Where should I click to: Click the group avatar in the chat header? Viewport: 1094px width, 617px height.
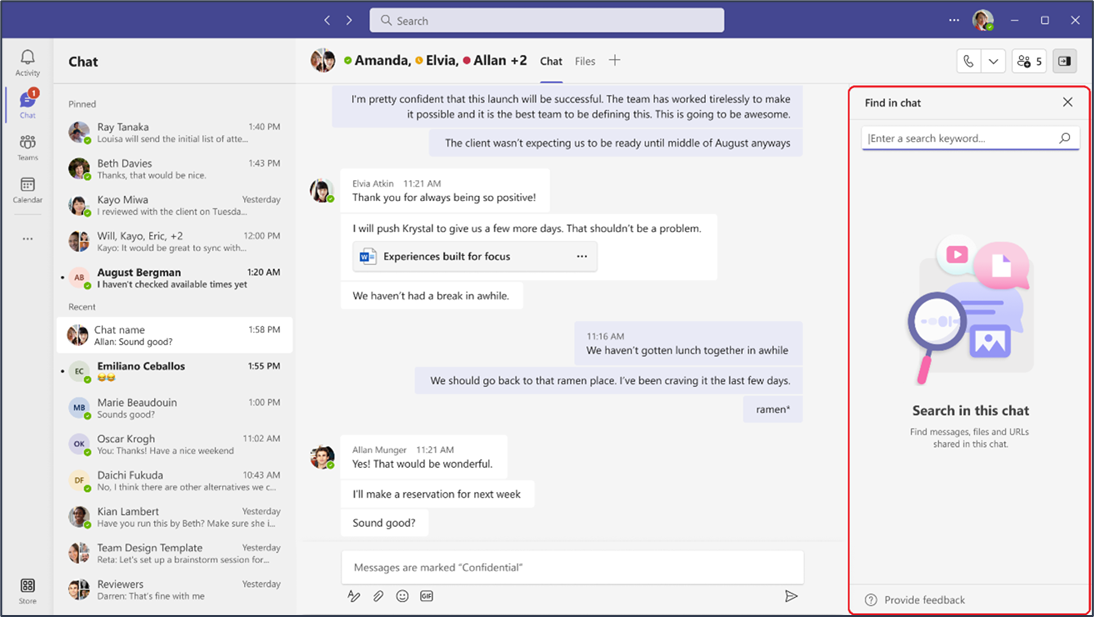[322, 61]
